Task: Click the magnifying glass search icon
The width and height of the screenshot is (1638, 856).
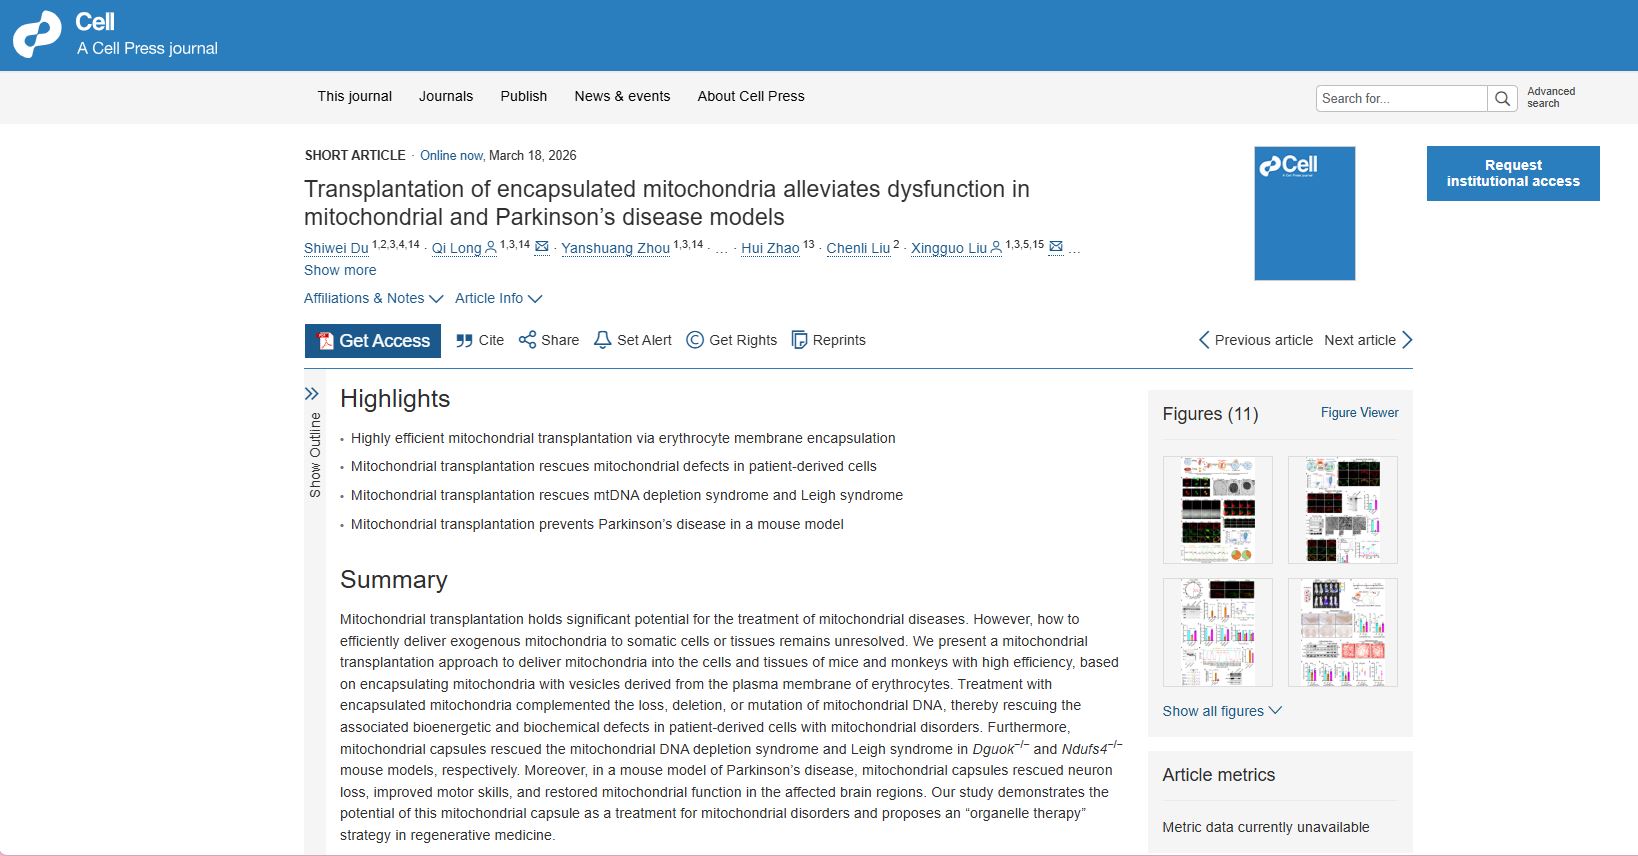Action: (x=1501, y=98)
